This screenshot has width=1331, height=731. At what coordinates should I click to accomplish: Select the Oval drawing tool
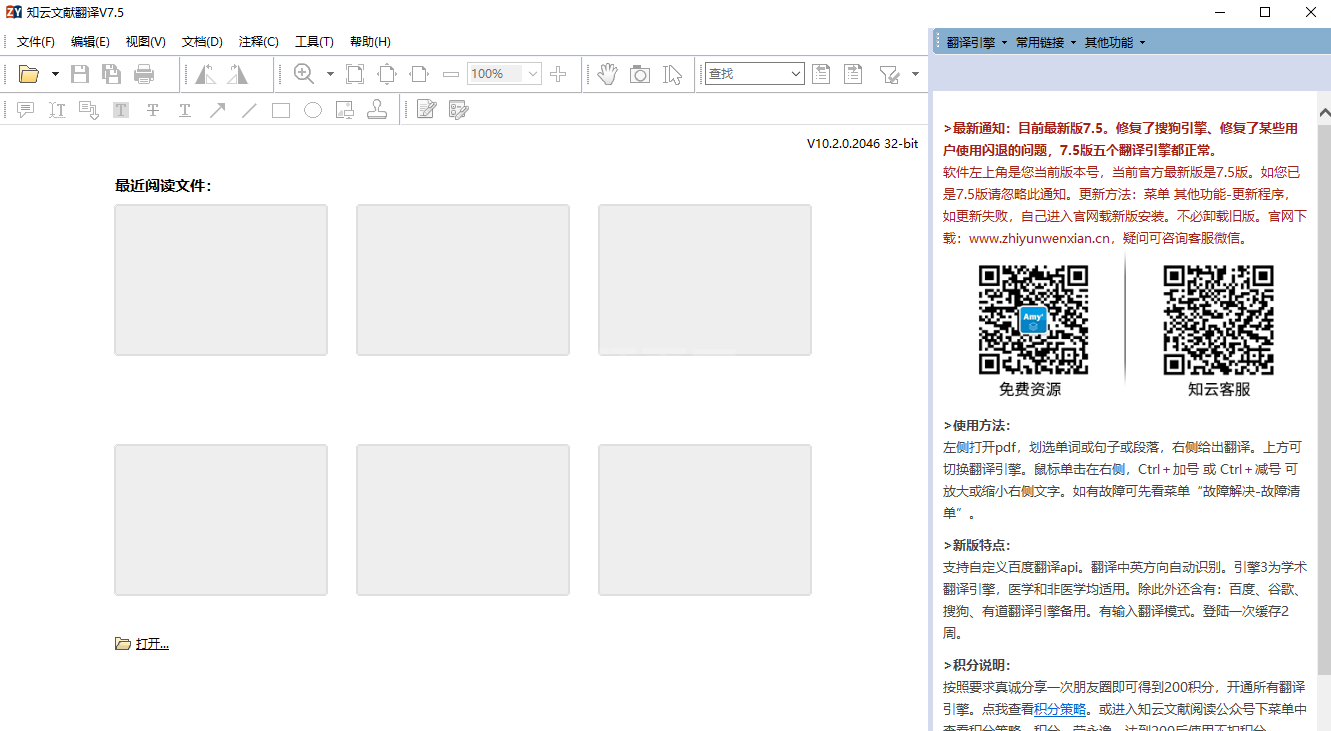pos(313,110)
